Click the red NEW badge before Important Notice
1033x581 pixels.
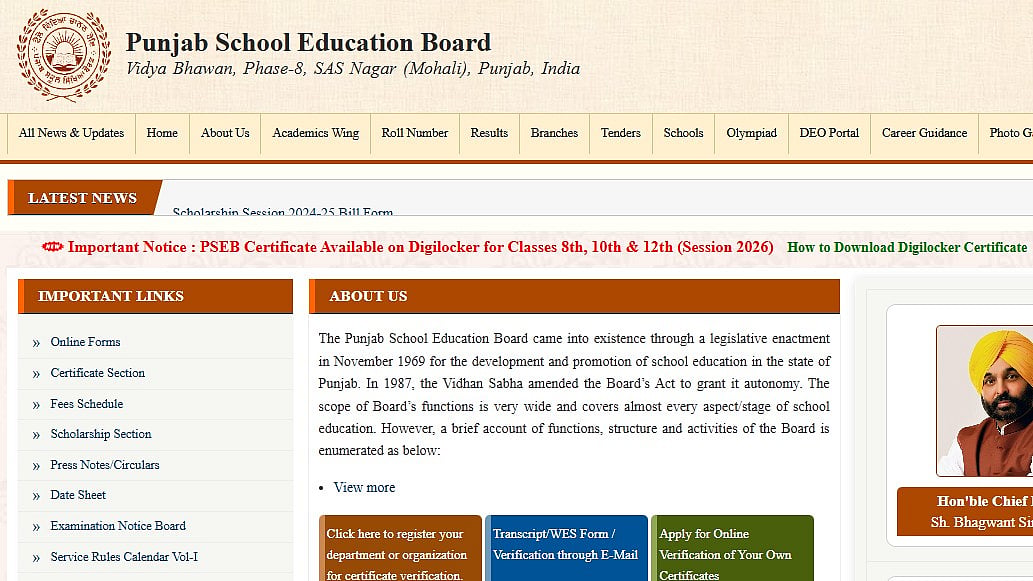click(52, 247)
